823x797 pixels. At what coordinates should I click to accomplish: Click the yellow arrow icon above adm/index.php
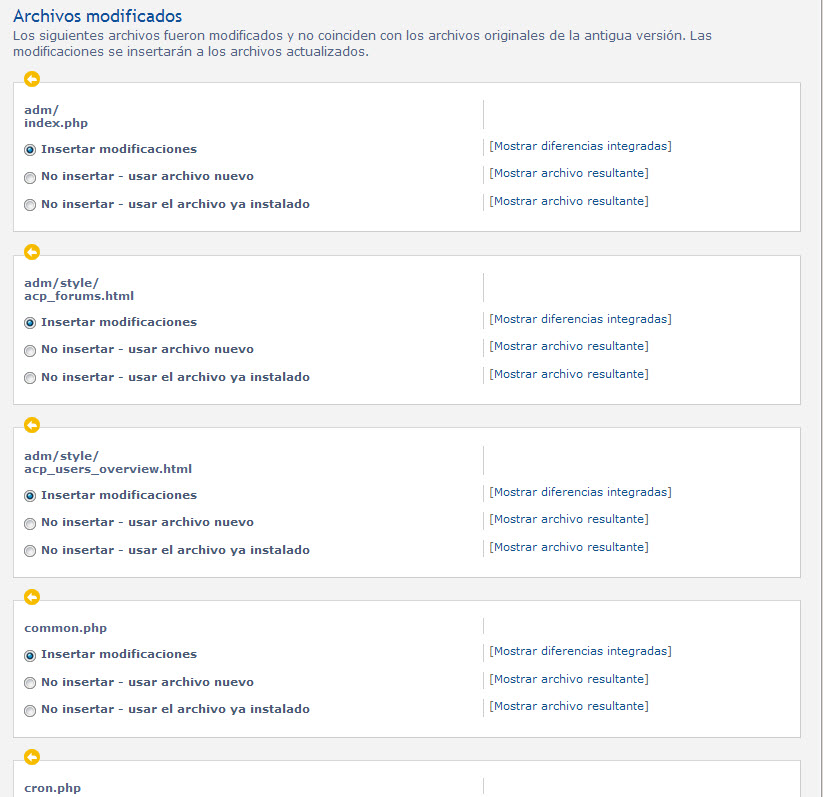pyautogui.click(x=31, y=79)
